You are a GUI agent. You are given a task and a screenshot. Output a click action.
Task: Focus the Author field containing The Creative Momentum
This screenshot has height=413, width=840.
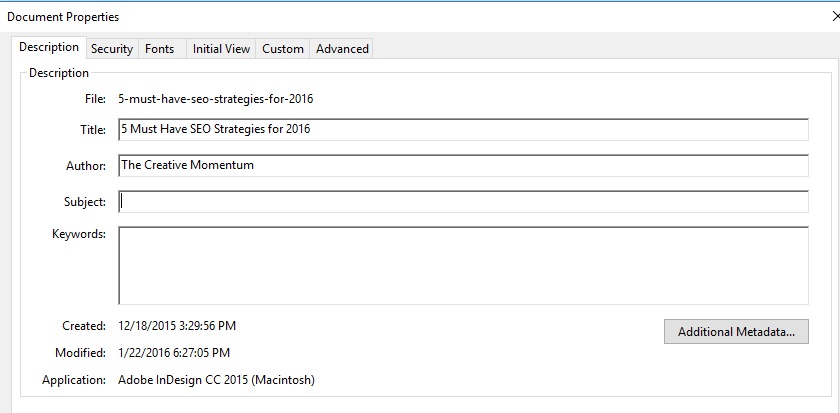coord(463,166)
